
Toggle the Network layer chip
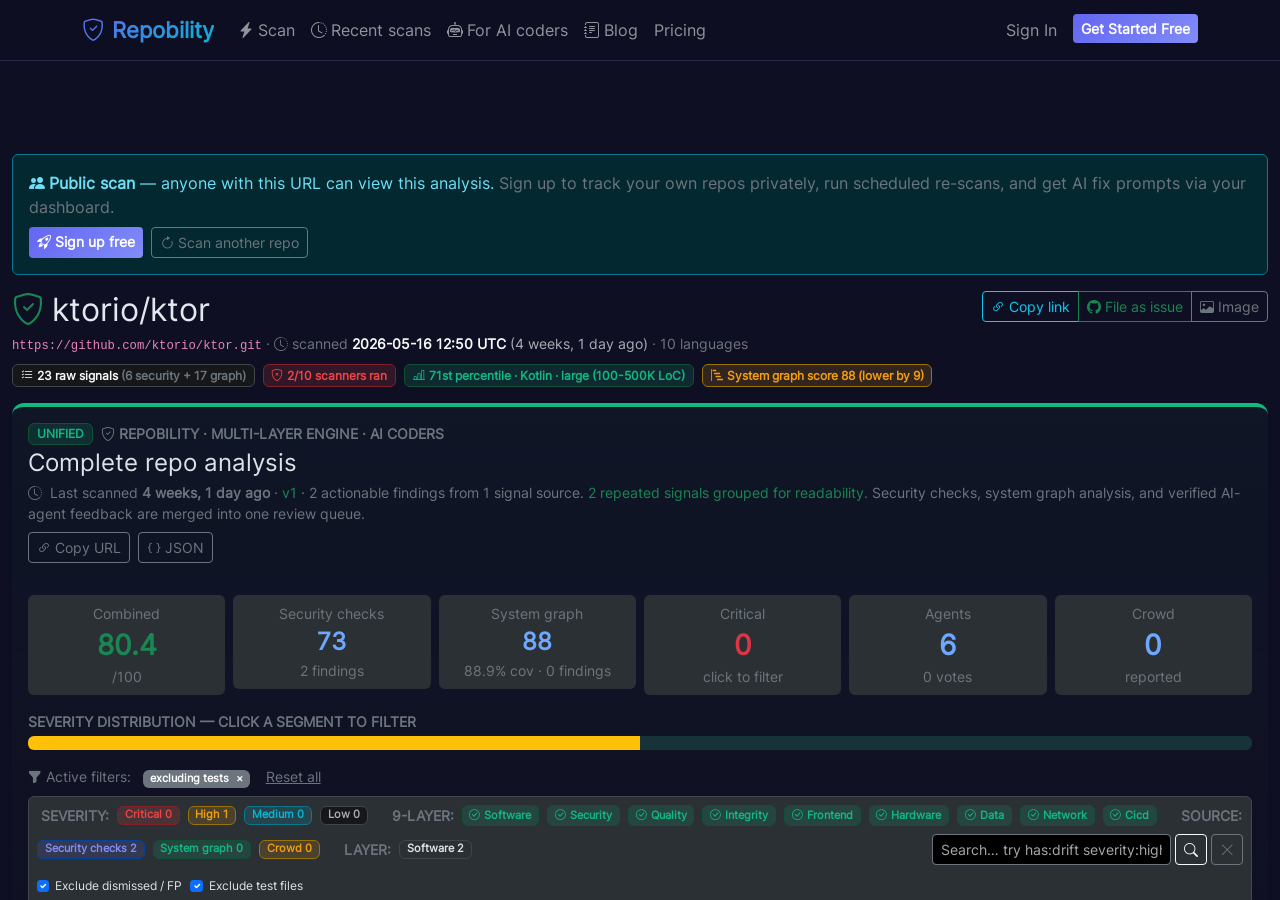(x=1057, y=815)
